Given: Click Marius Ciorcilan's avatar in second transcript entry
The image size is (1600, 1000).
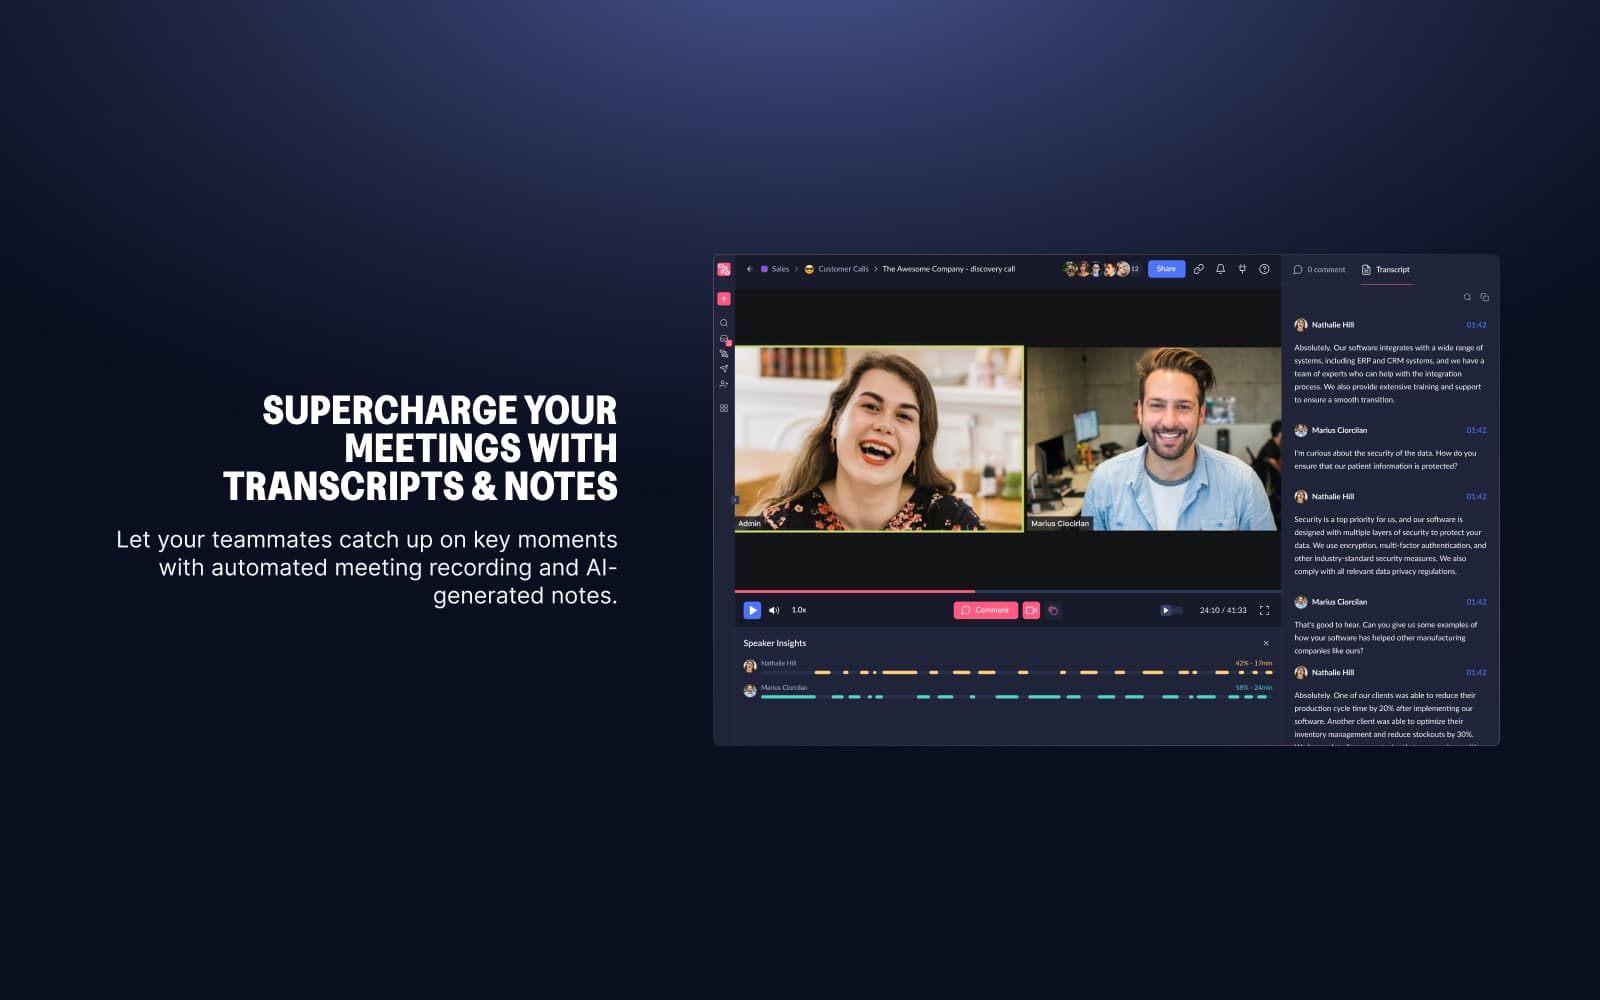Looking at the screenshot, I should pyautogui.click(x=1300, y=430).
